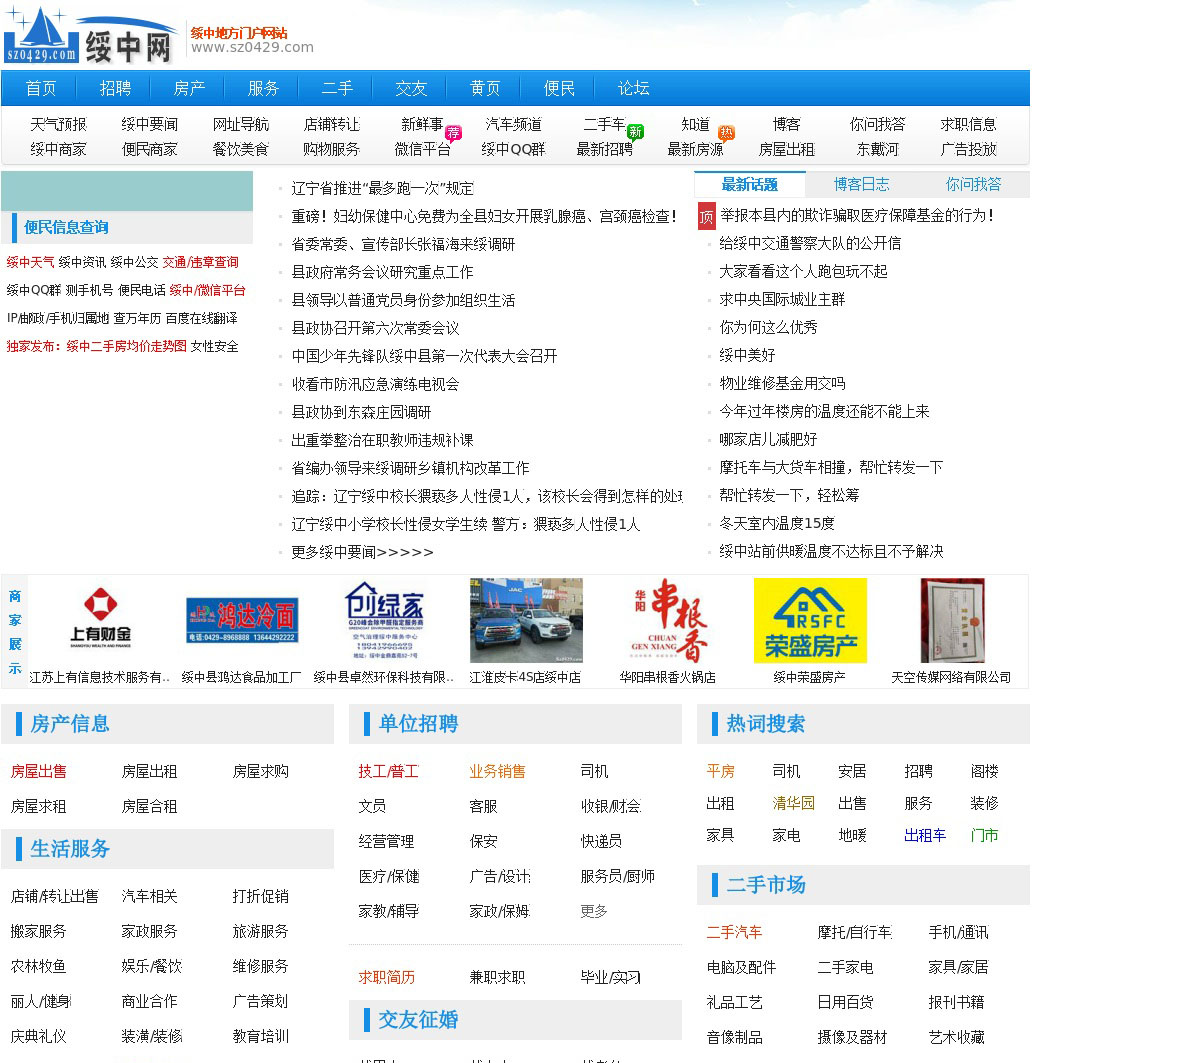Image resolution: width=1200 pixels, height=1063 pixels.
Task: Click 二手汽车 in the 二手市场 section
Action: (x=734, y=932)
